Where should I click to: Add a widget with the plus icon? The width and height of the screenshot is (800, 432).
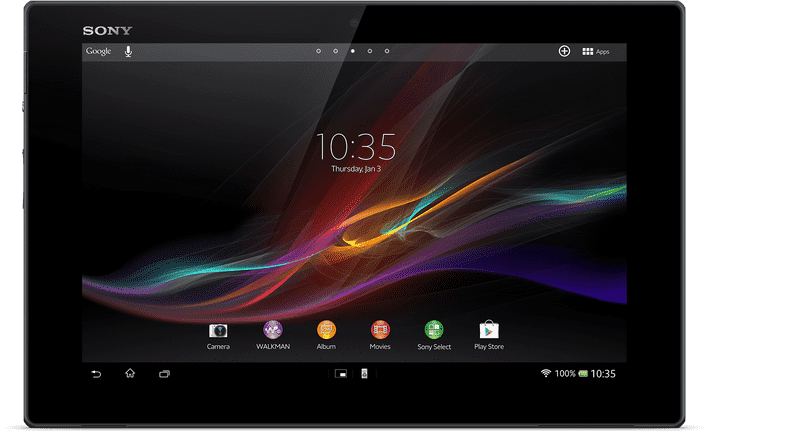[x=564, y=51]
